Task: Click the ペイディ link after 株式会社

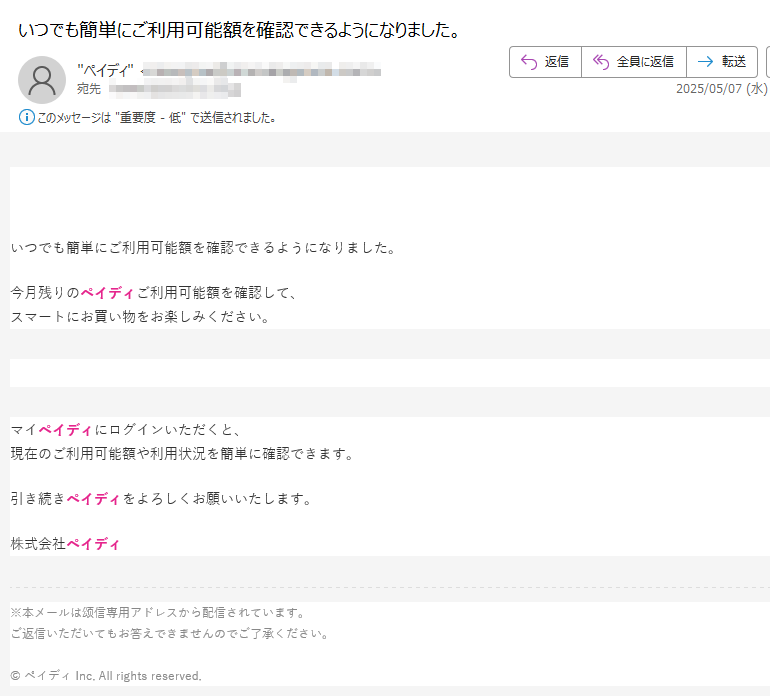Action: pyautogui.click(x=93, y=544)
